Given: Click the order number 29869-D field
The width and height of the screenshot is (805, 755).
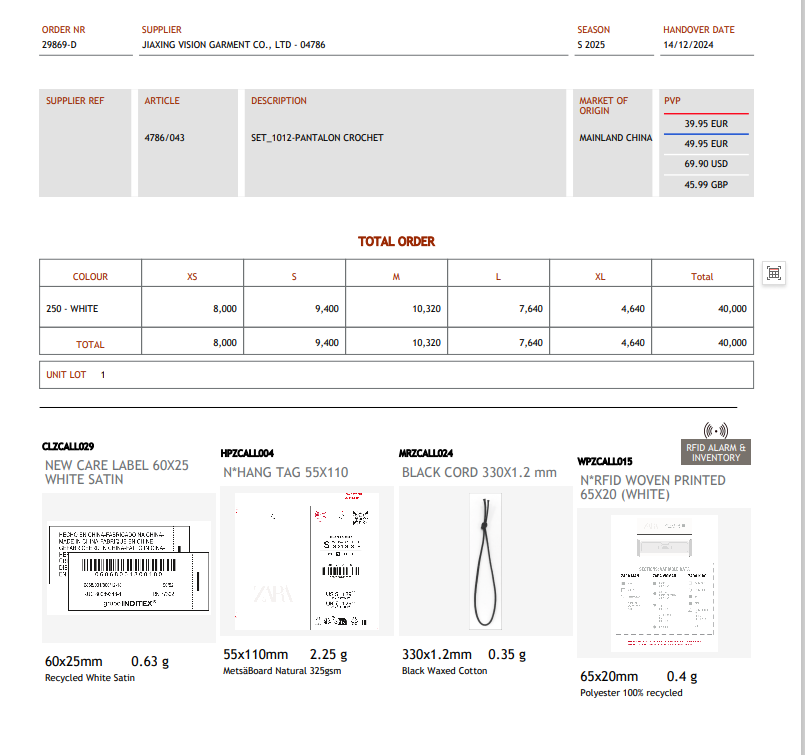Looking at the screenshot, I should pos(59,45).
